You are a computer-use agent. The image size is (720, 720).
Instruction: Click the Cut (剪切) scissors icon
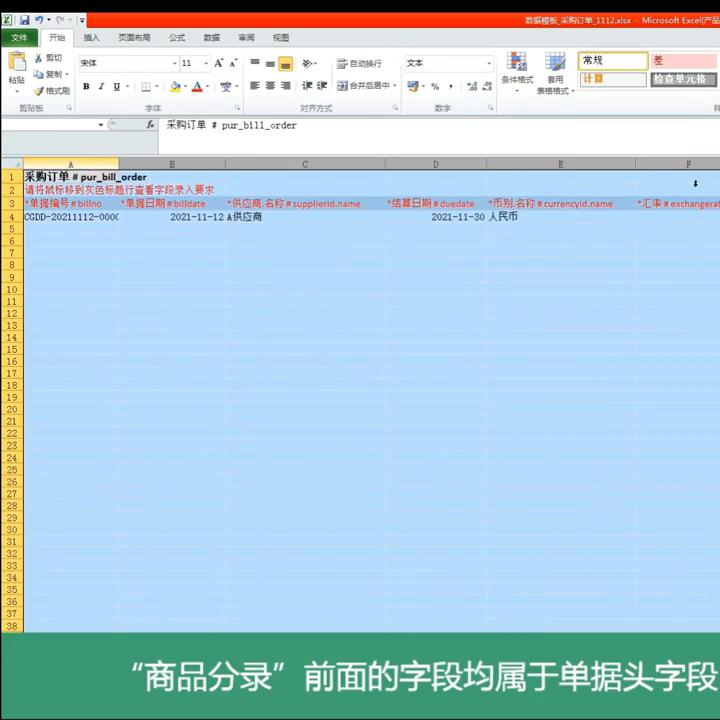click(39, 58)
